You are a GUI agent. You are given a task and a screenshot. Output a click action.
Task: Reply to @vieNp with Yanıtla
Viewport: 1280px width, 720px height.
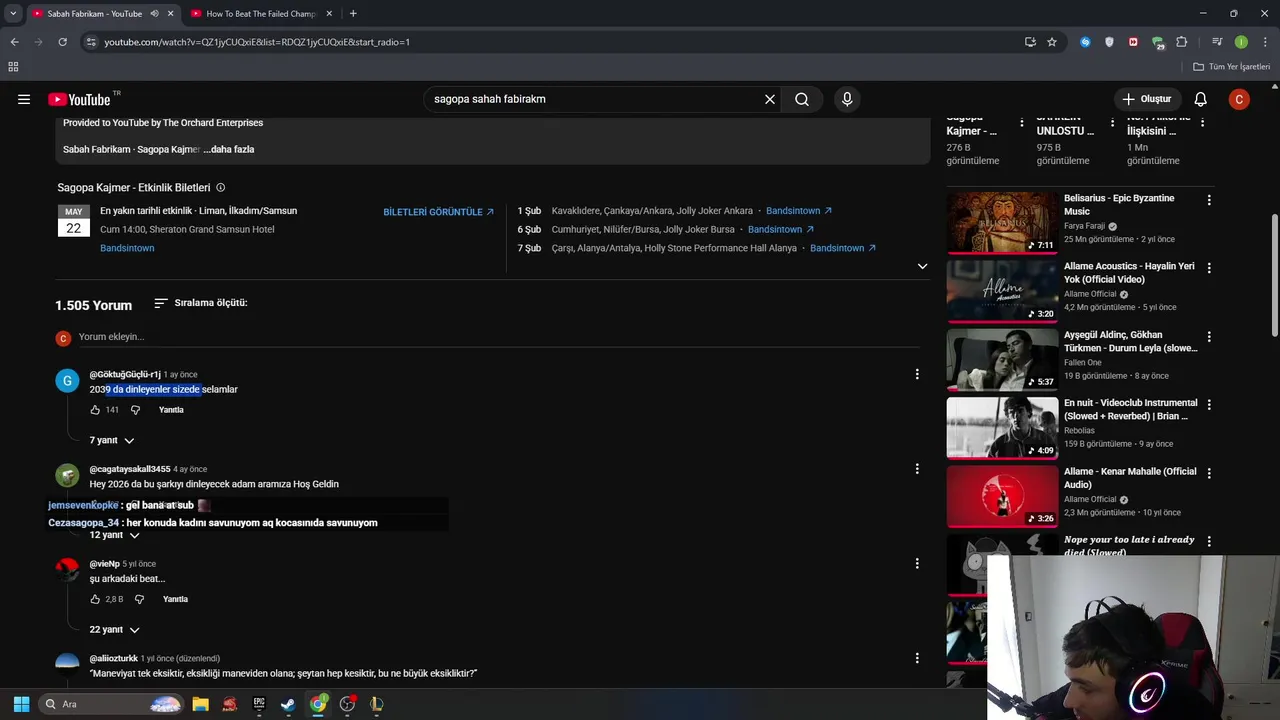tap(175, 599)
